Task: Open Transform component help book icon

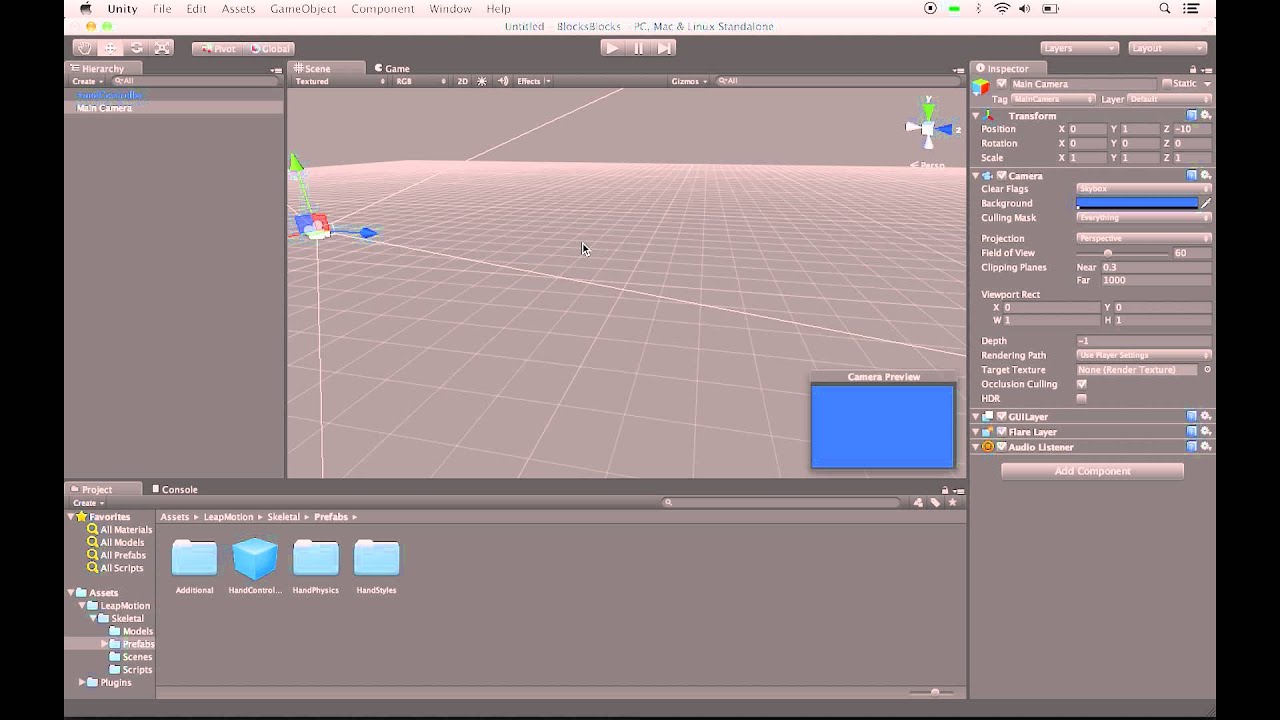Action: pyautogui.click(x=1191, y=116)
